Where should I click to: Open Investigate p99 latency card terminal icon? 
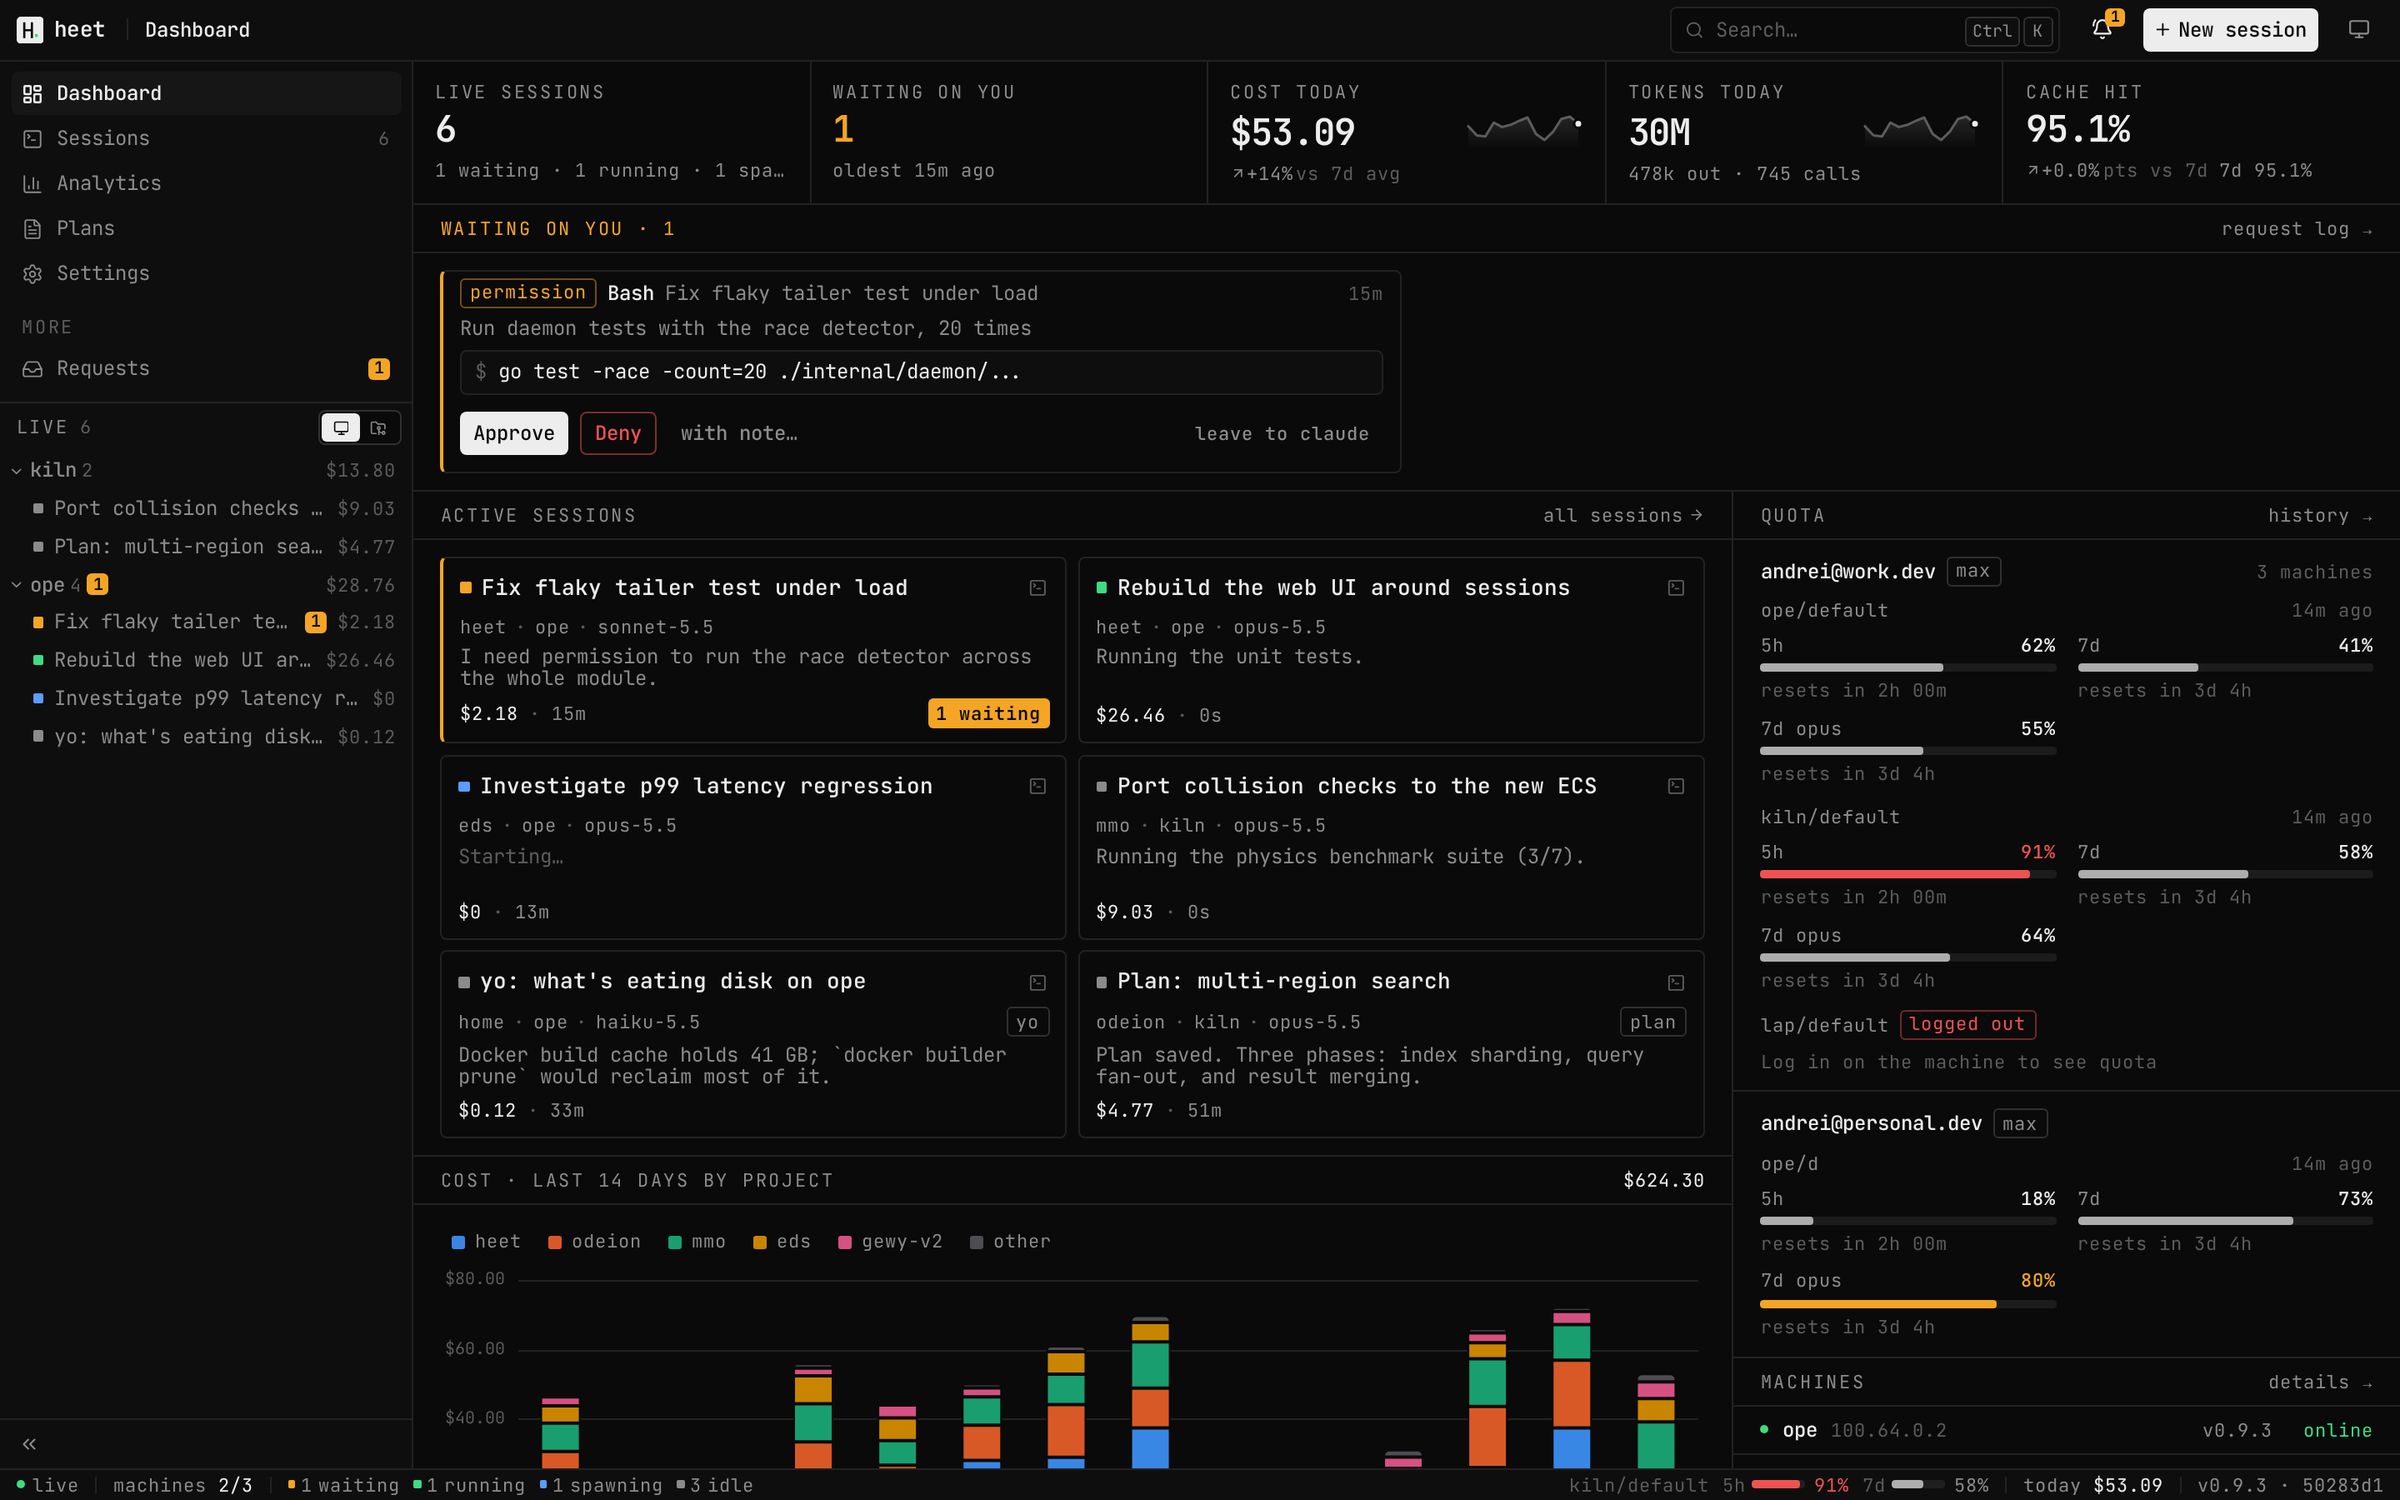click(1038, 787)
